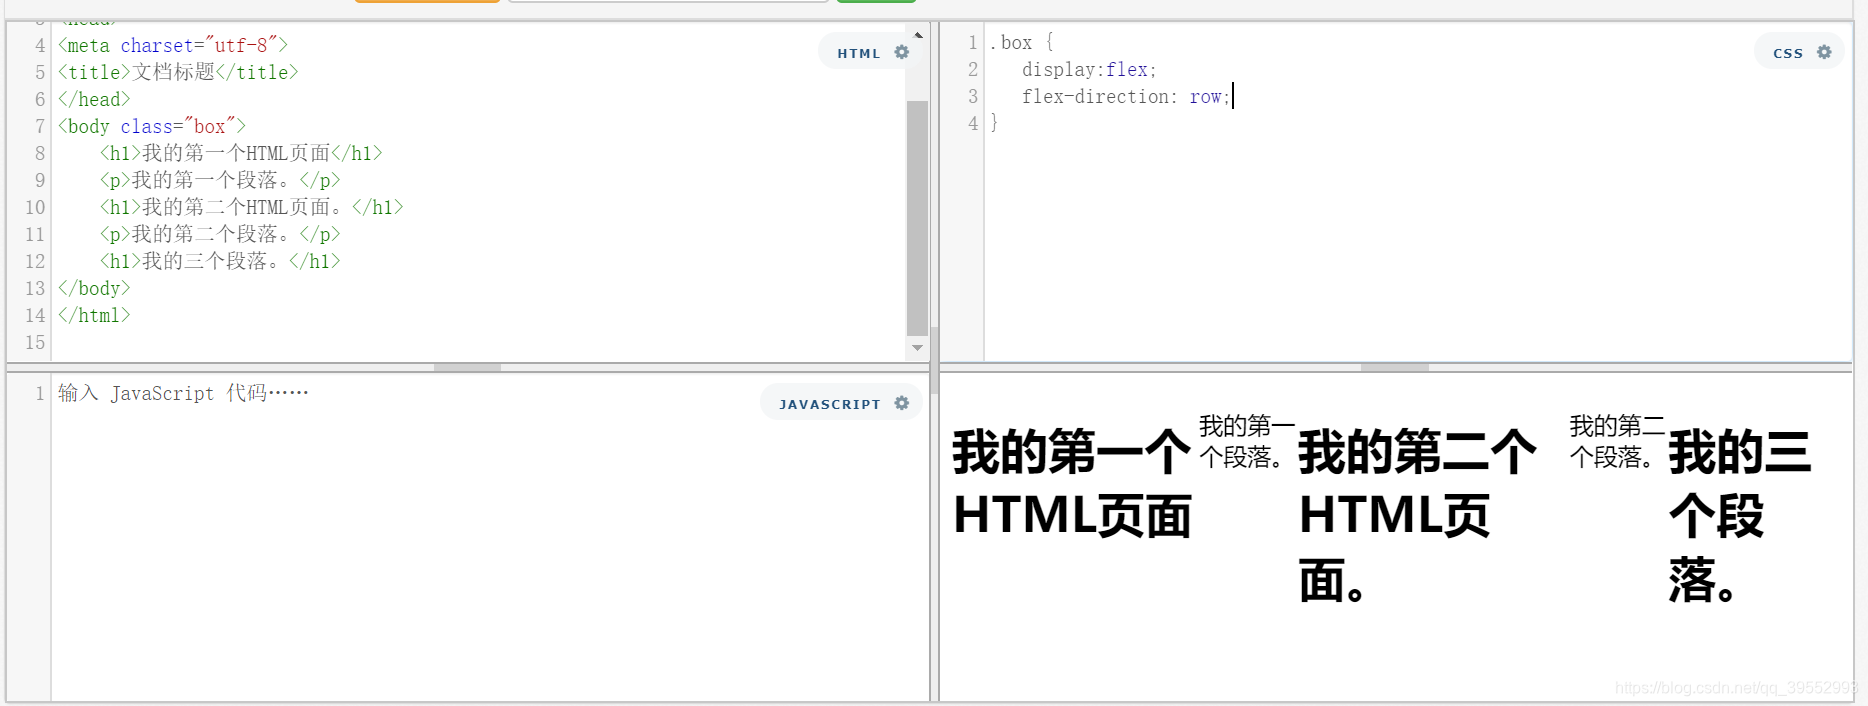Click preview heading 我的第二个HTML页面
The width and height of the screenshot is (1868, 706).
click(x=1417, y=516)
